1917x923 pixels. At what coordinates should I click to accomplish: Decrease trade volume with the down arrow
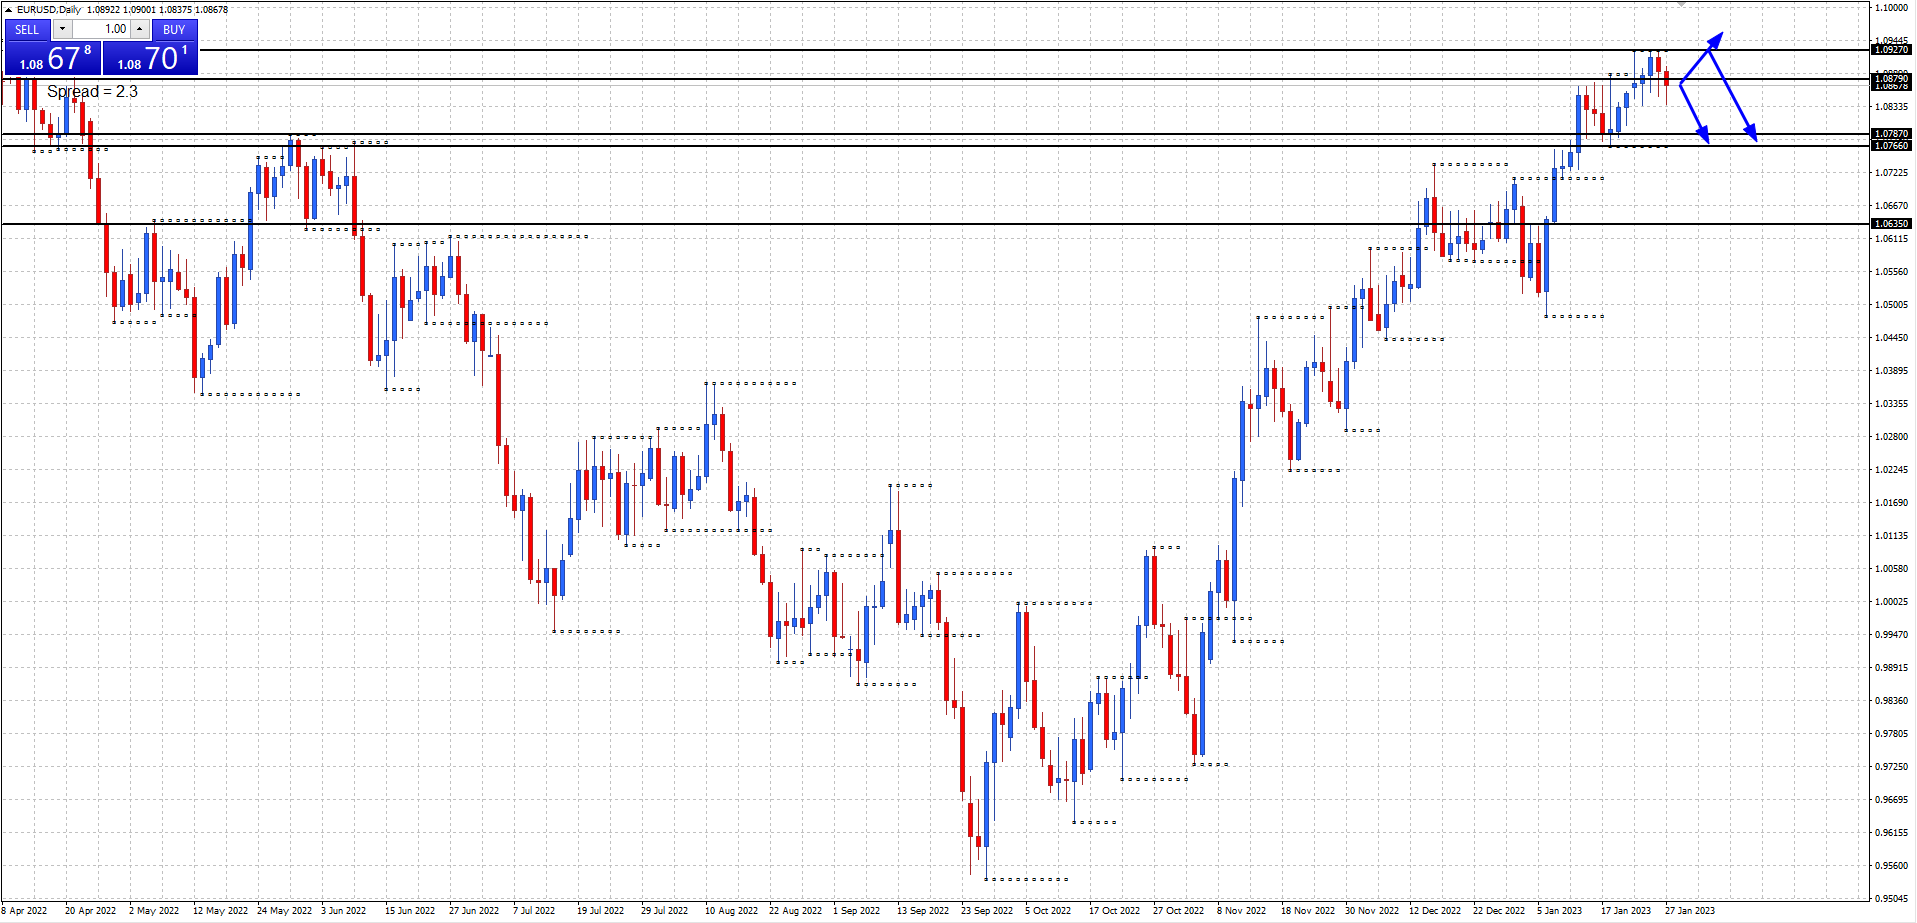[x=62, y=29]
